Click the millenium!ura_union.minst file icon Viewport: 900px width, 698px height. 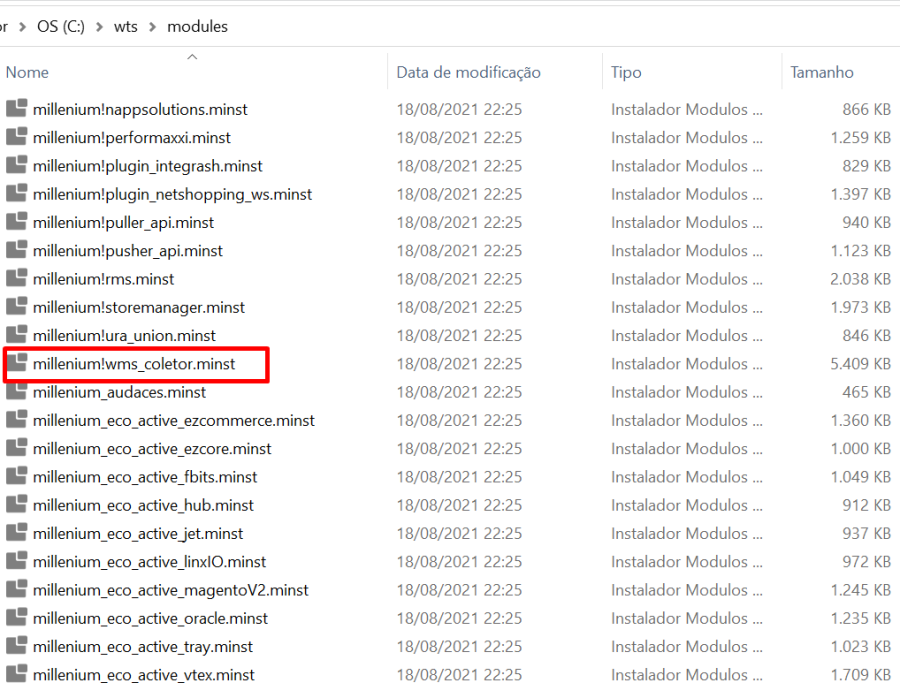pos(16,334)
